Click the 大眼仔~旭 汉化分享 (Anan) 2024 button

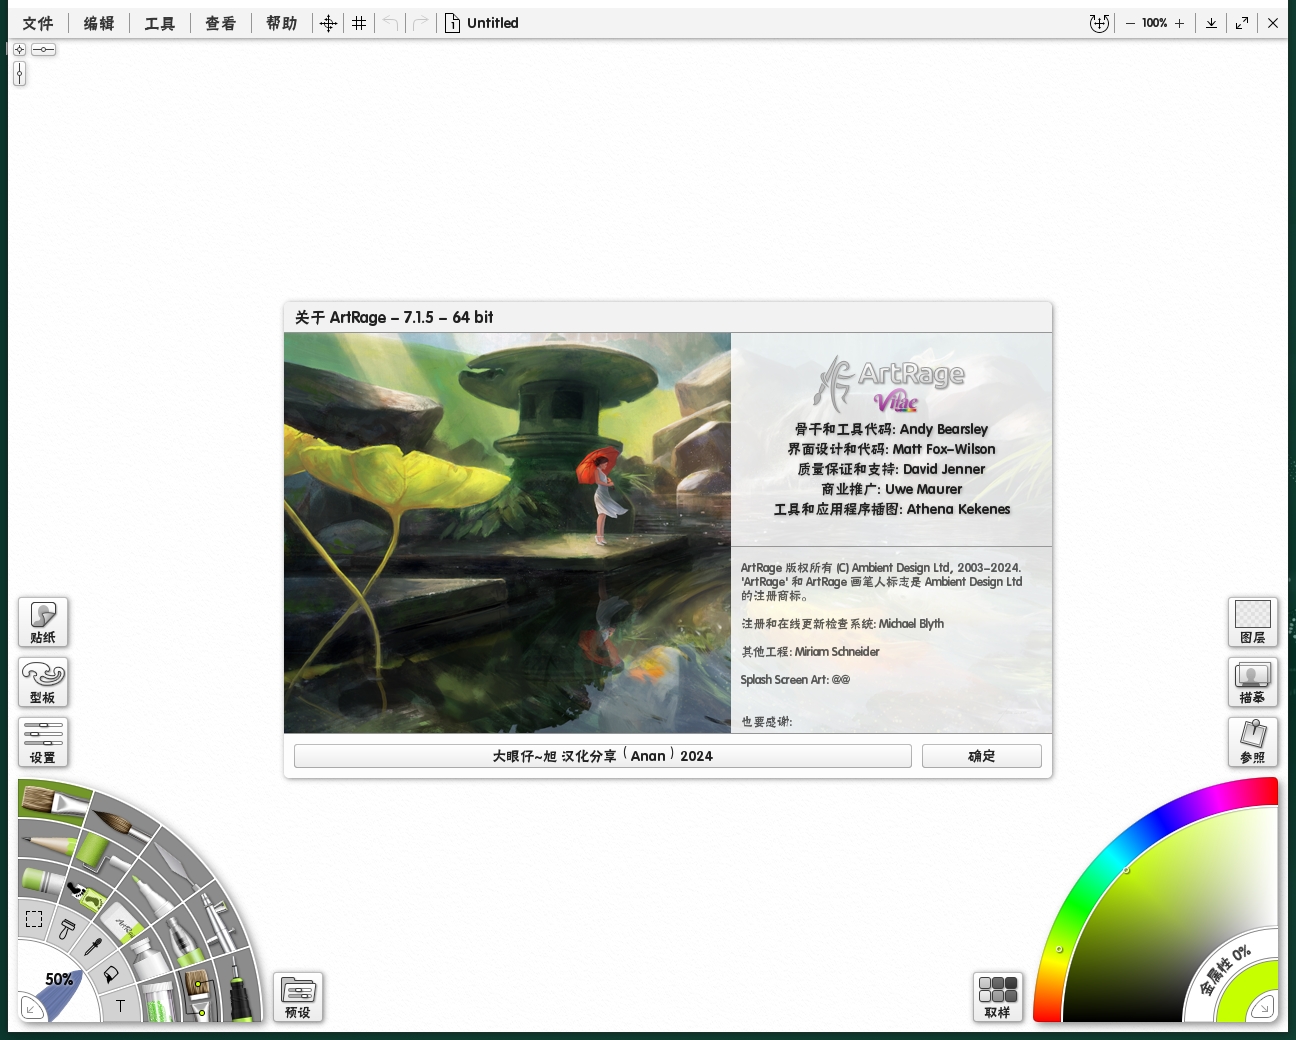[x=603, y=756]
